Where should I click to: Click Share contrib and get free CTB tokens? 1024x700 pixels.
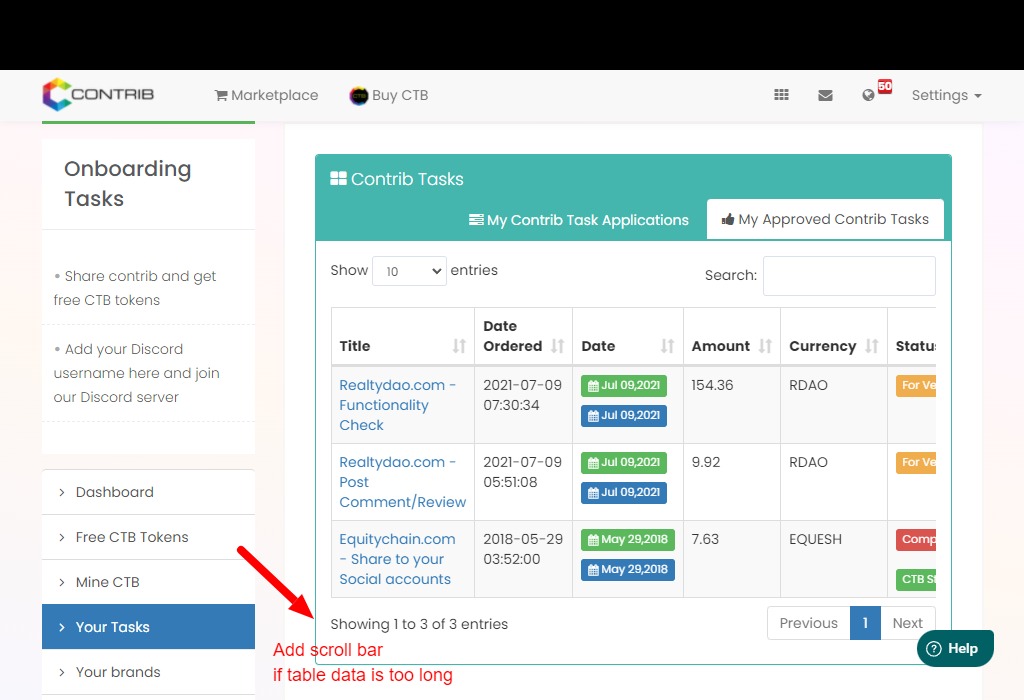[135, 288]
